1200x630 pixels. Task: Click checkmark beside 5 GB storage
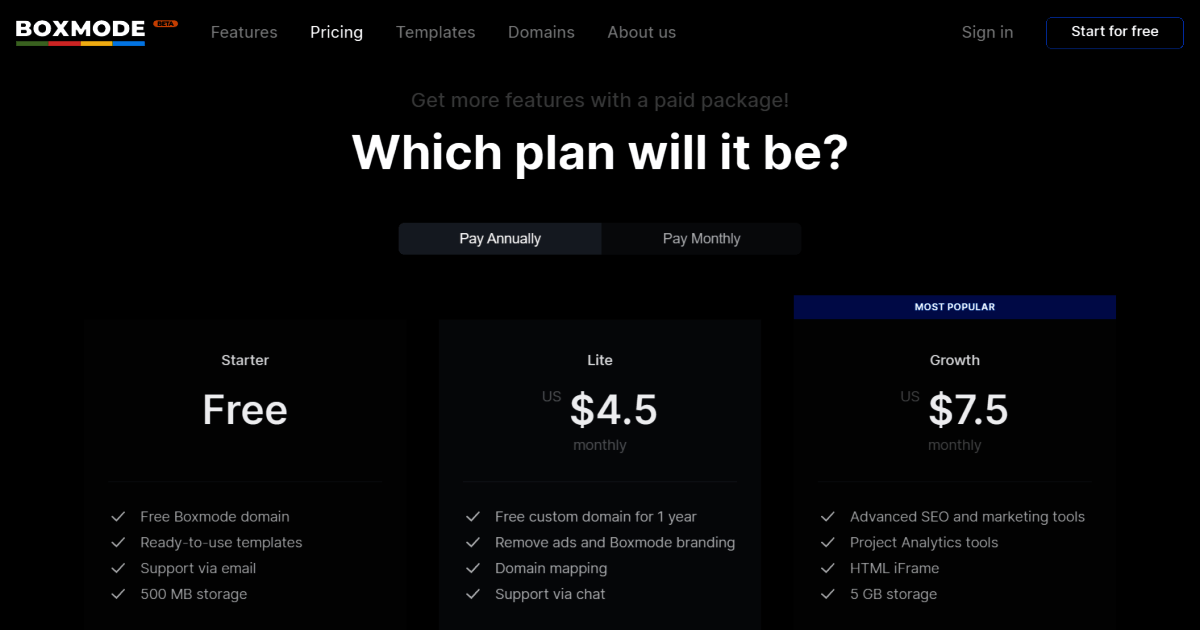pyautogui.click(x=828, y=595)
